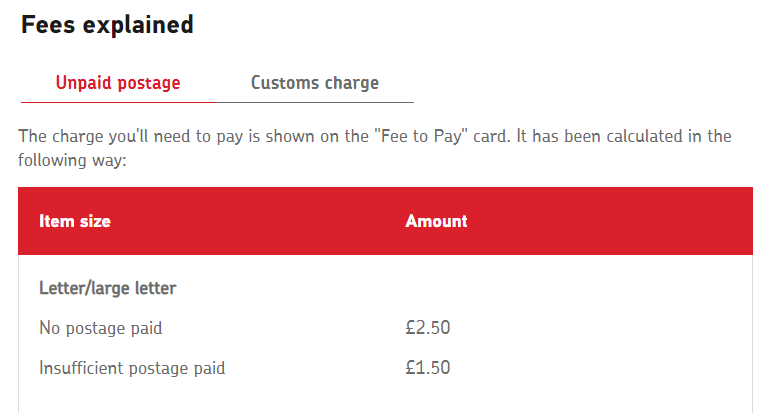Select the £1.50 fee amount
Viewport: 760px width, 413px height.
pos(428,368)
